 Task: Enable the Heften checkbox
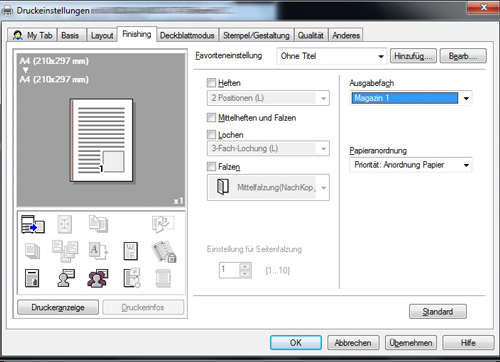pyautogui.click(x=211, y=83)
